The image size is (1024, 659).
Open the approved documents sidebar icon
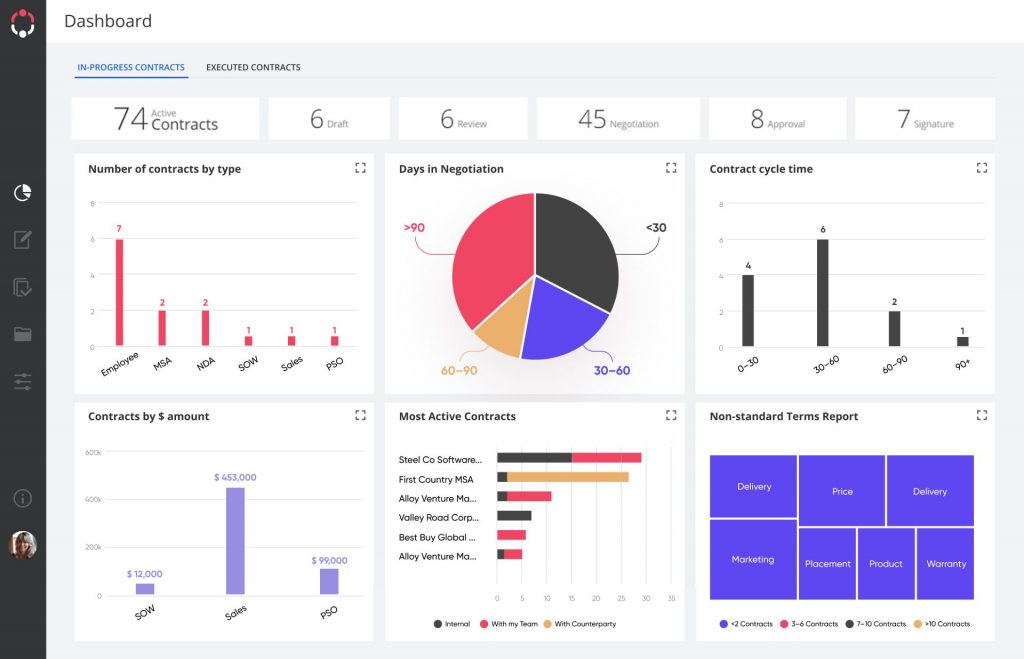point(23,287)
